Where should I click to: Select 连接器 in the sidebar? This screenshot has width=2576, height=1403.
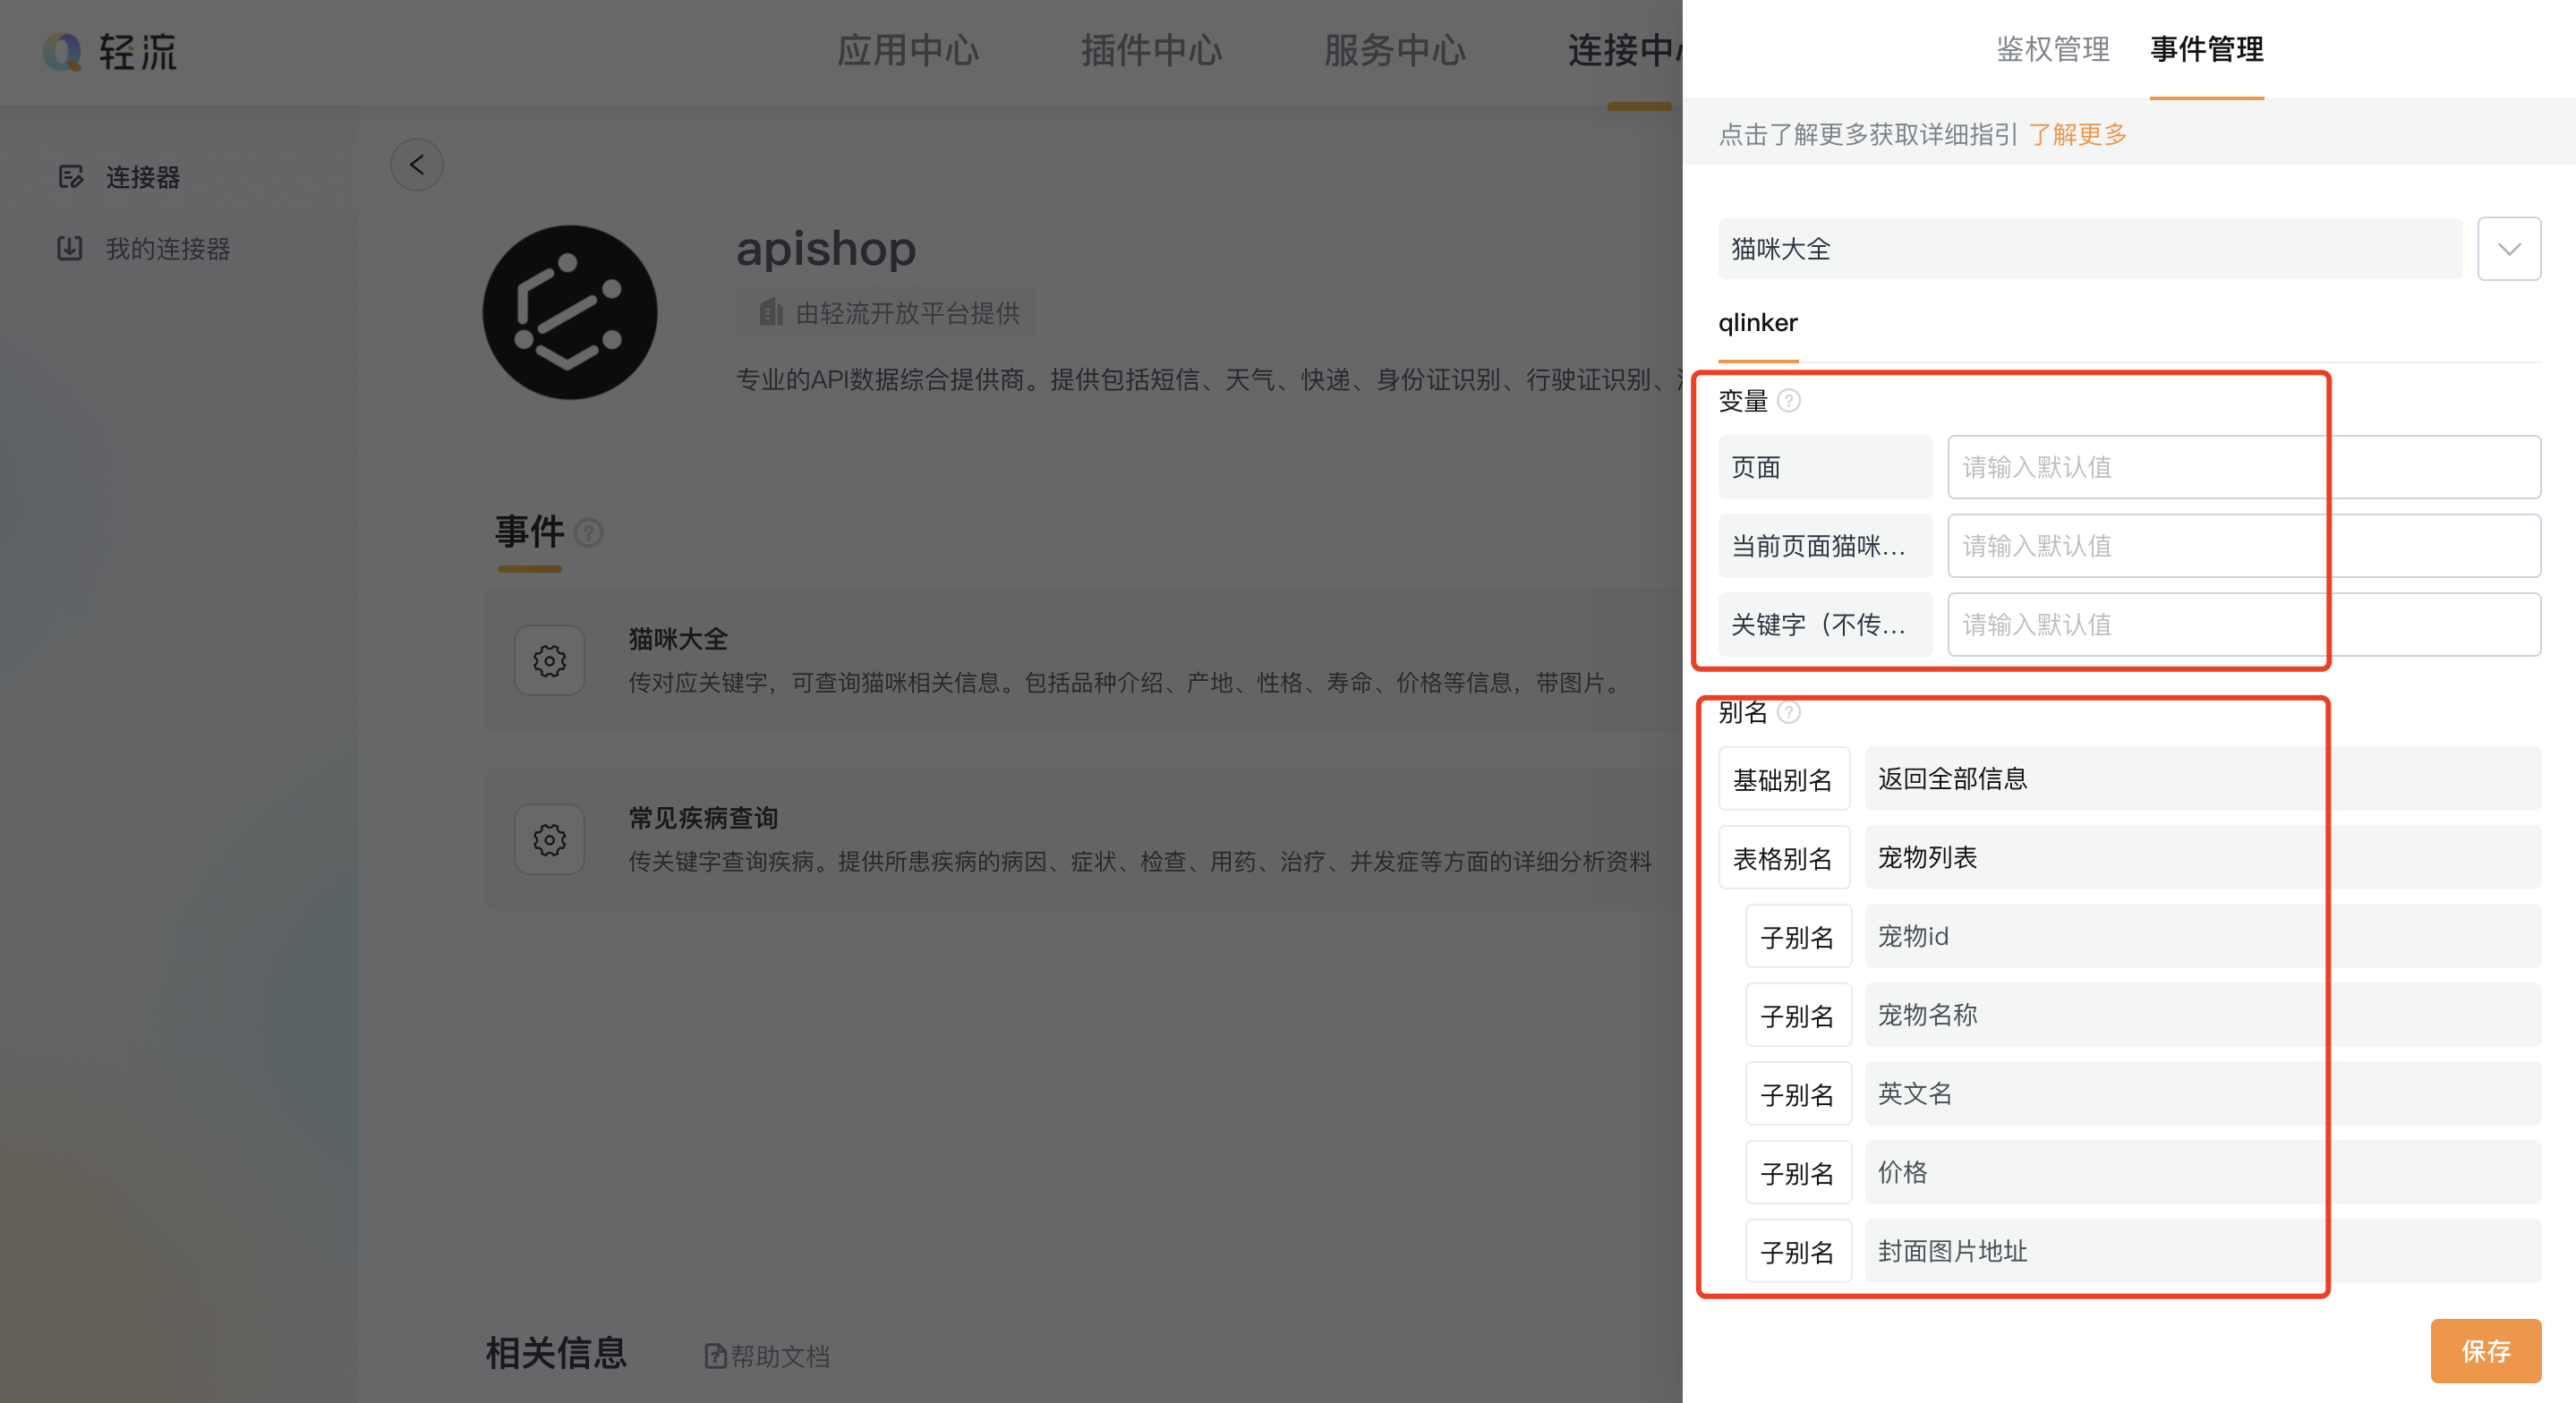pos(143,177)
